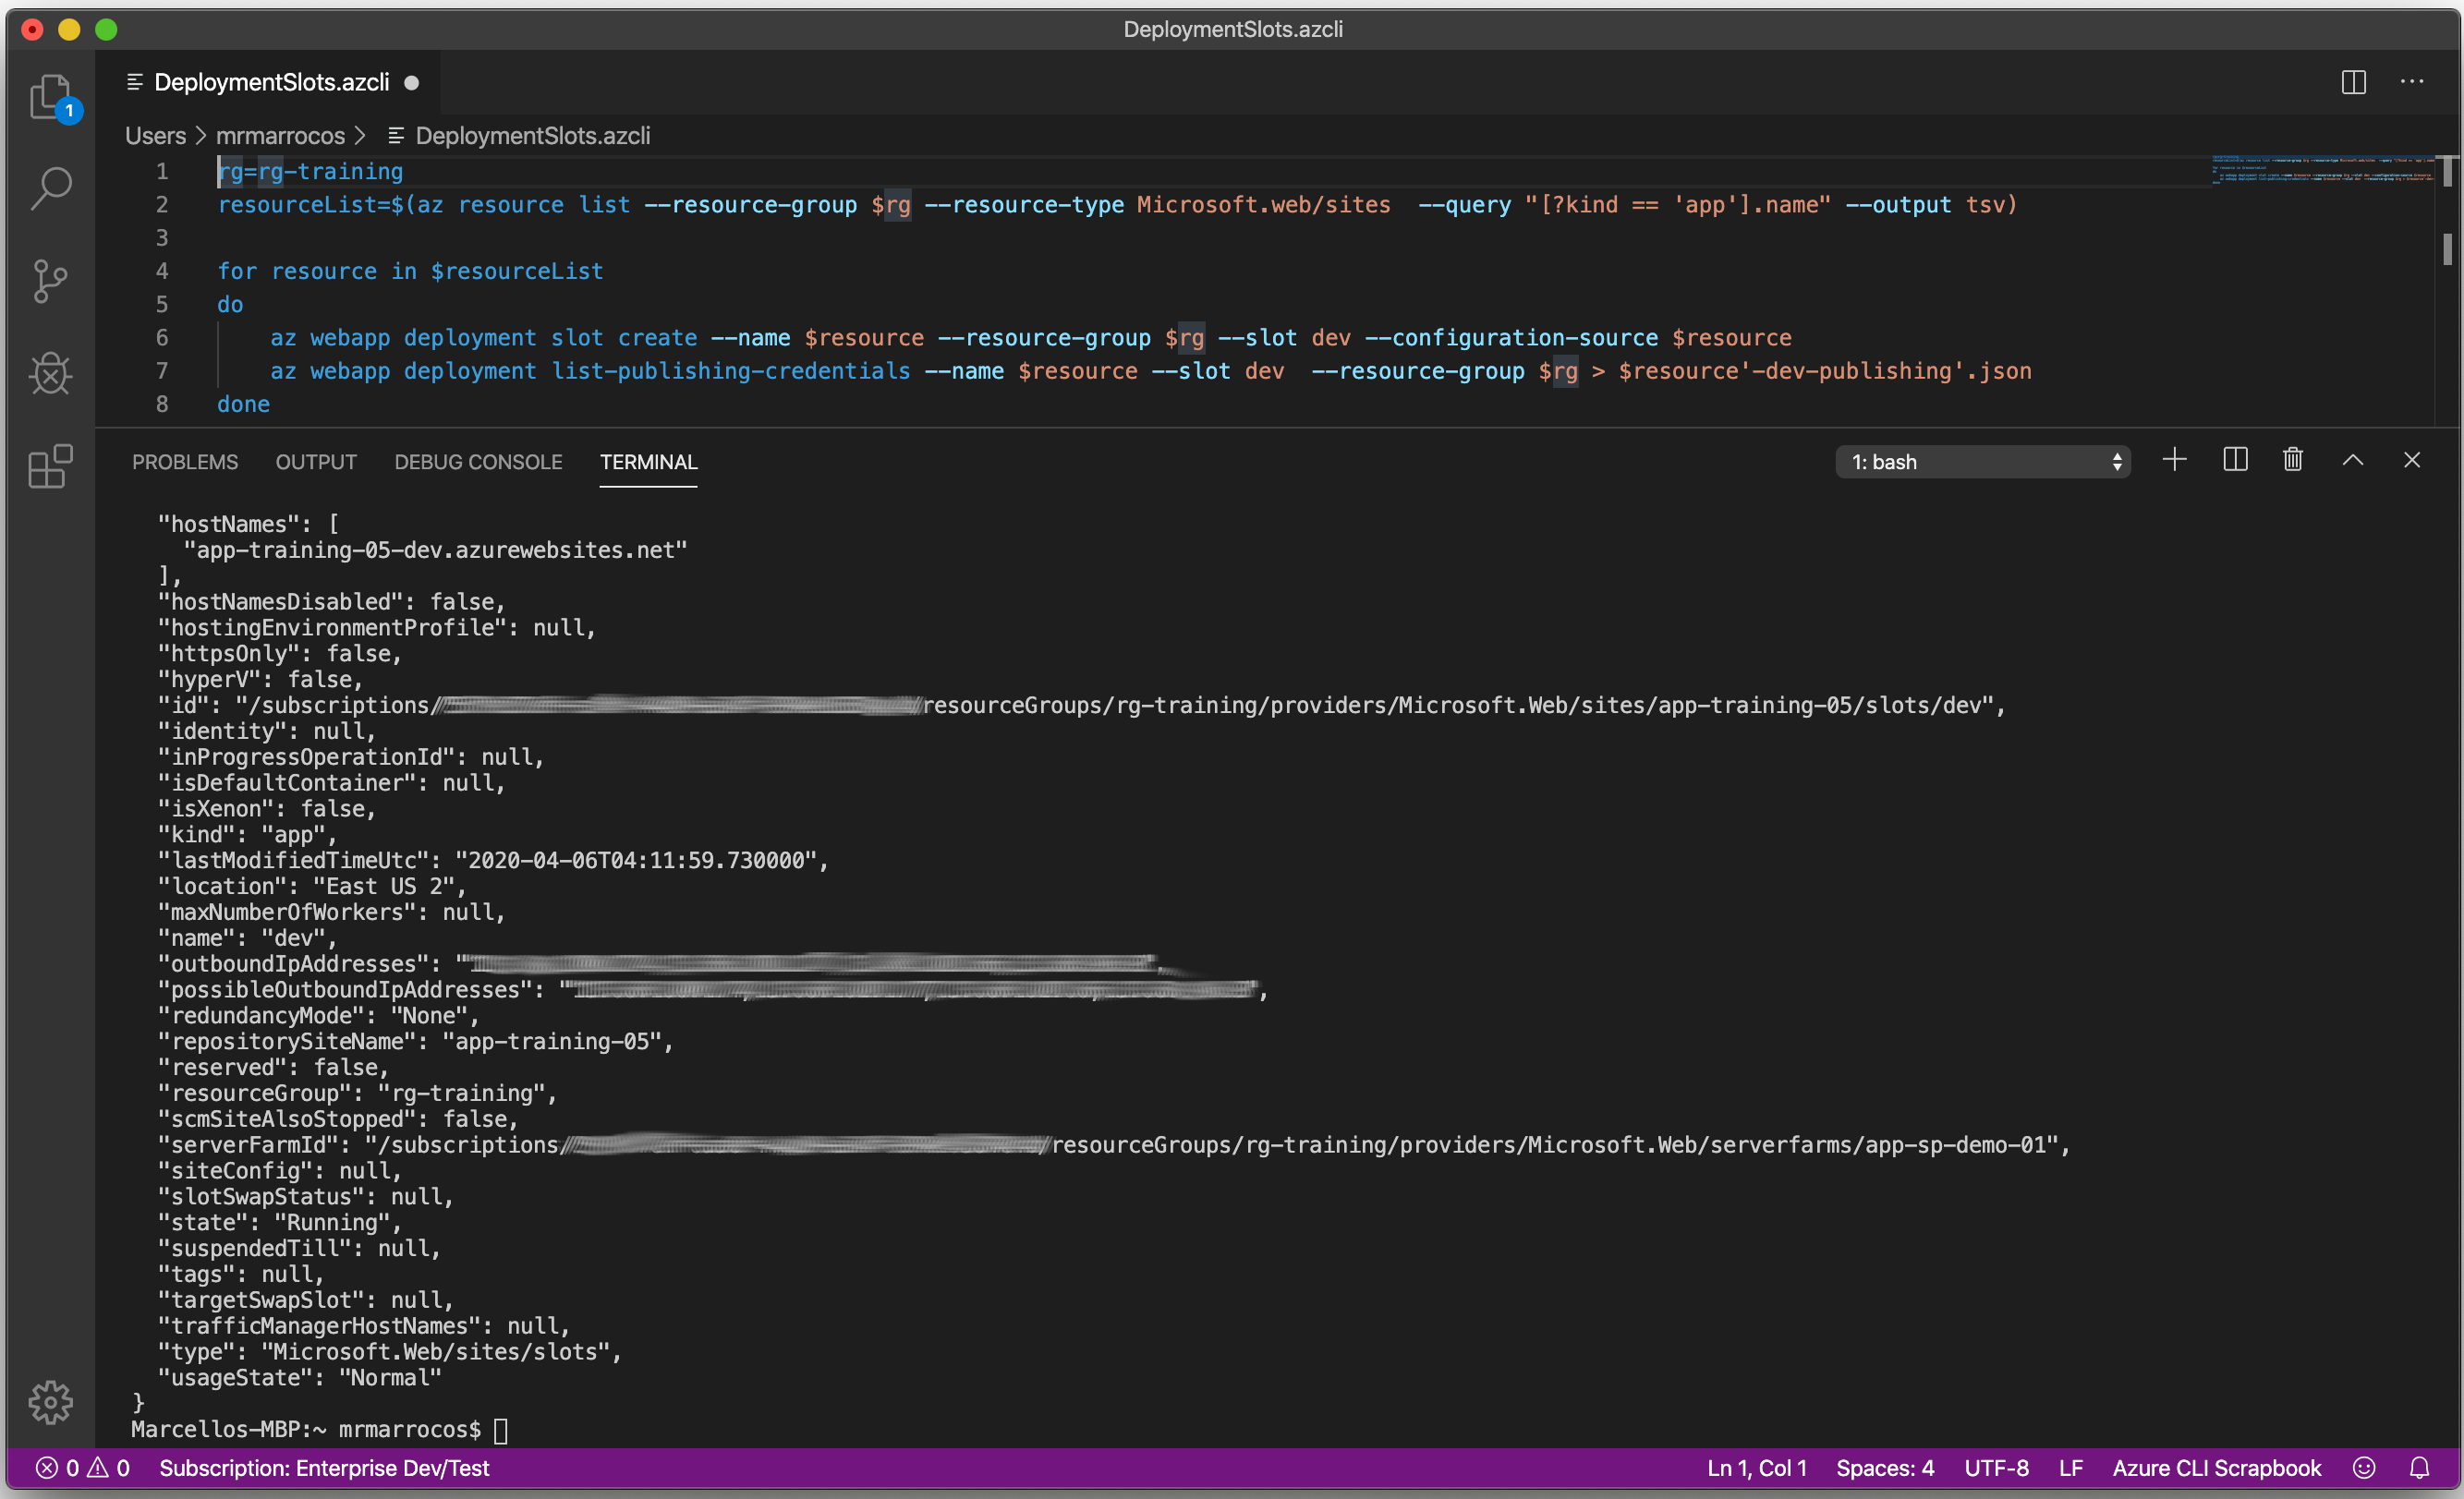Open the Extensions view
Viewport: 2464px width, 1499px height.
pyautogui.click(x=51, y=466)
